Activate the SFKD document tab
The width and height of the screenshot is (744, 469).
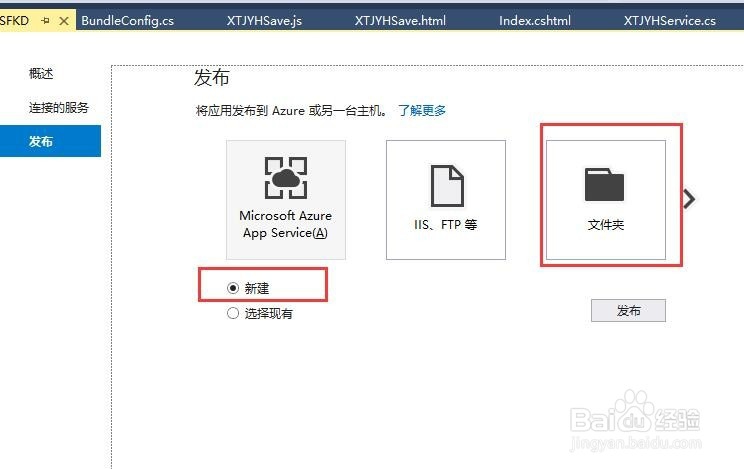click(x=15, y=21)
